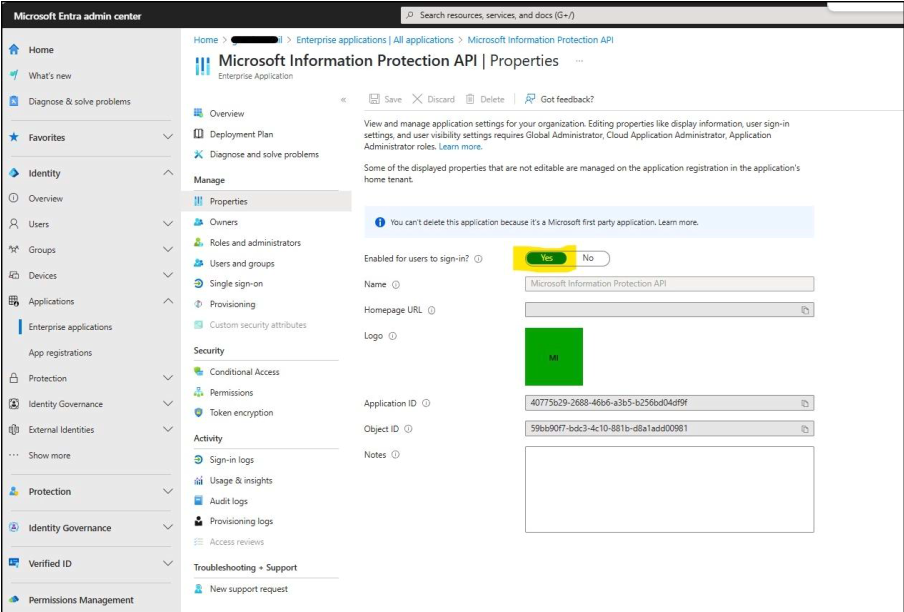
Task: Collapse the Applications submenu chevron
Action: click(x=168, y=301)
